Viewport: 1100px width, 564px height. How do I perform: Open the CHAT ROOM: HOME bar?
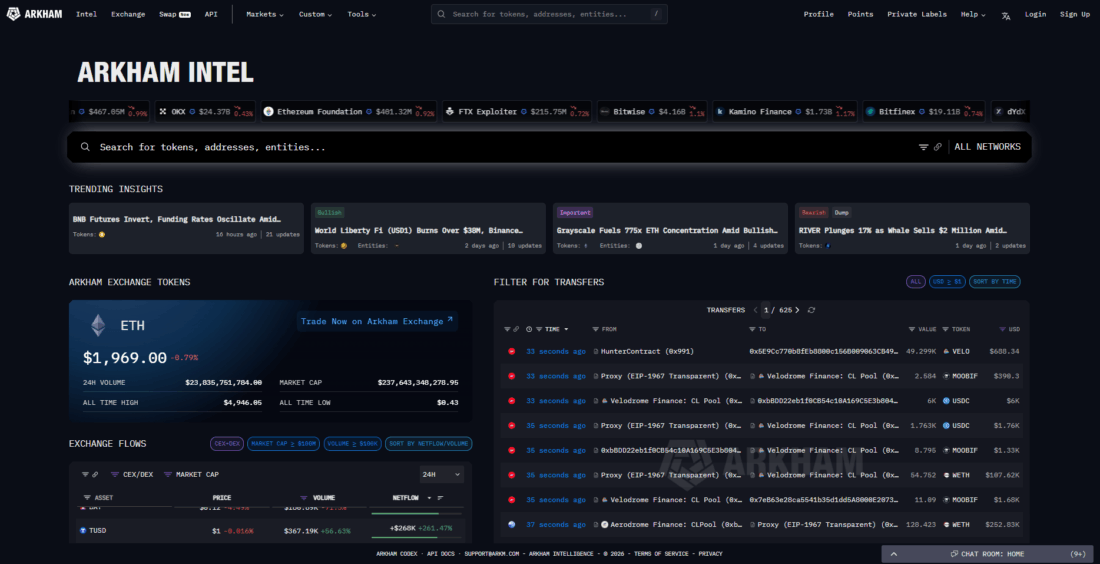[x=987, y=554]
